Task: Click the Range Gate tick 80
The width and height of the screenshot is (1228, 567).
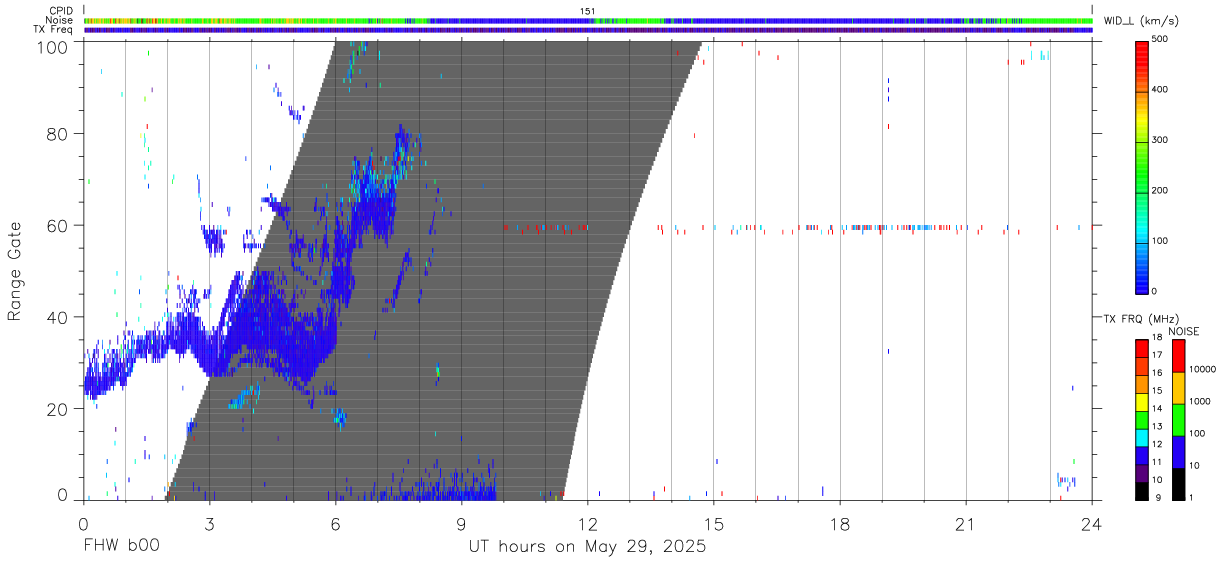Action: 55,133
